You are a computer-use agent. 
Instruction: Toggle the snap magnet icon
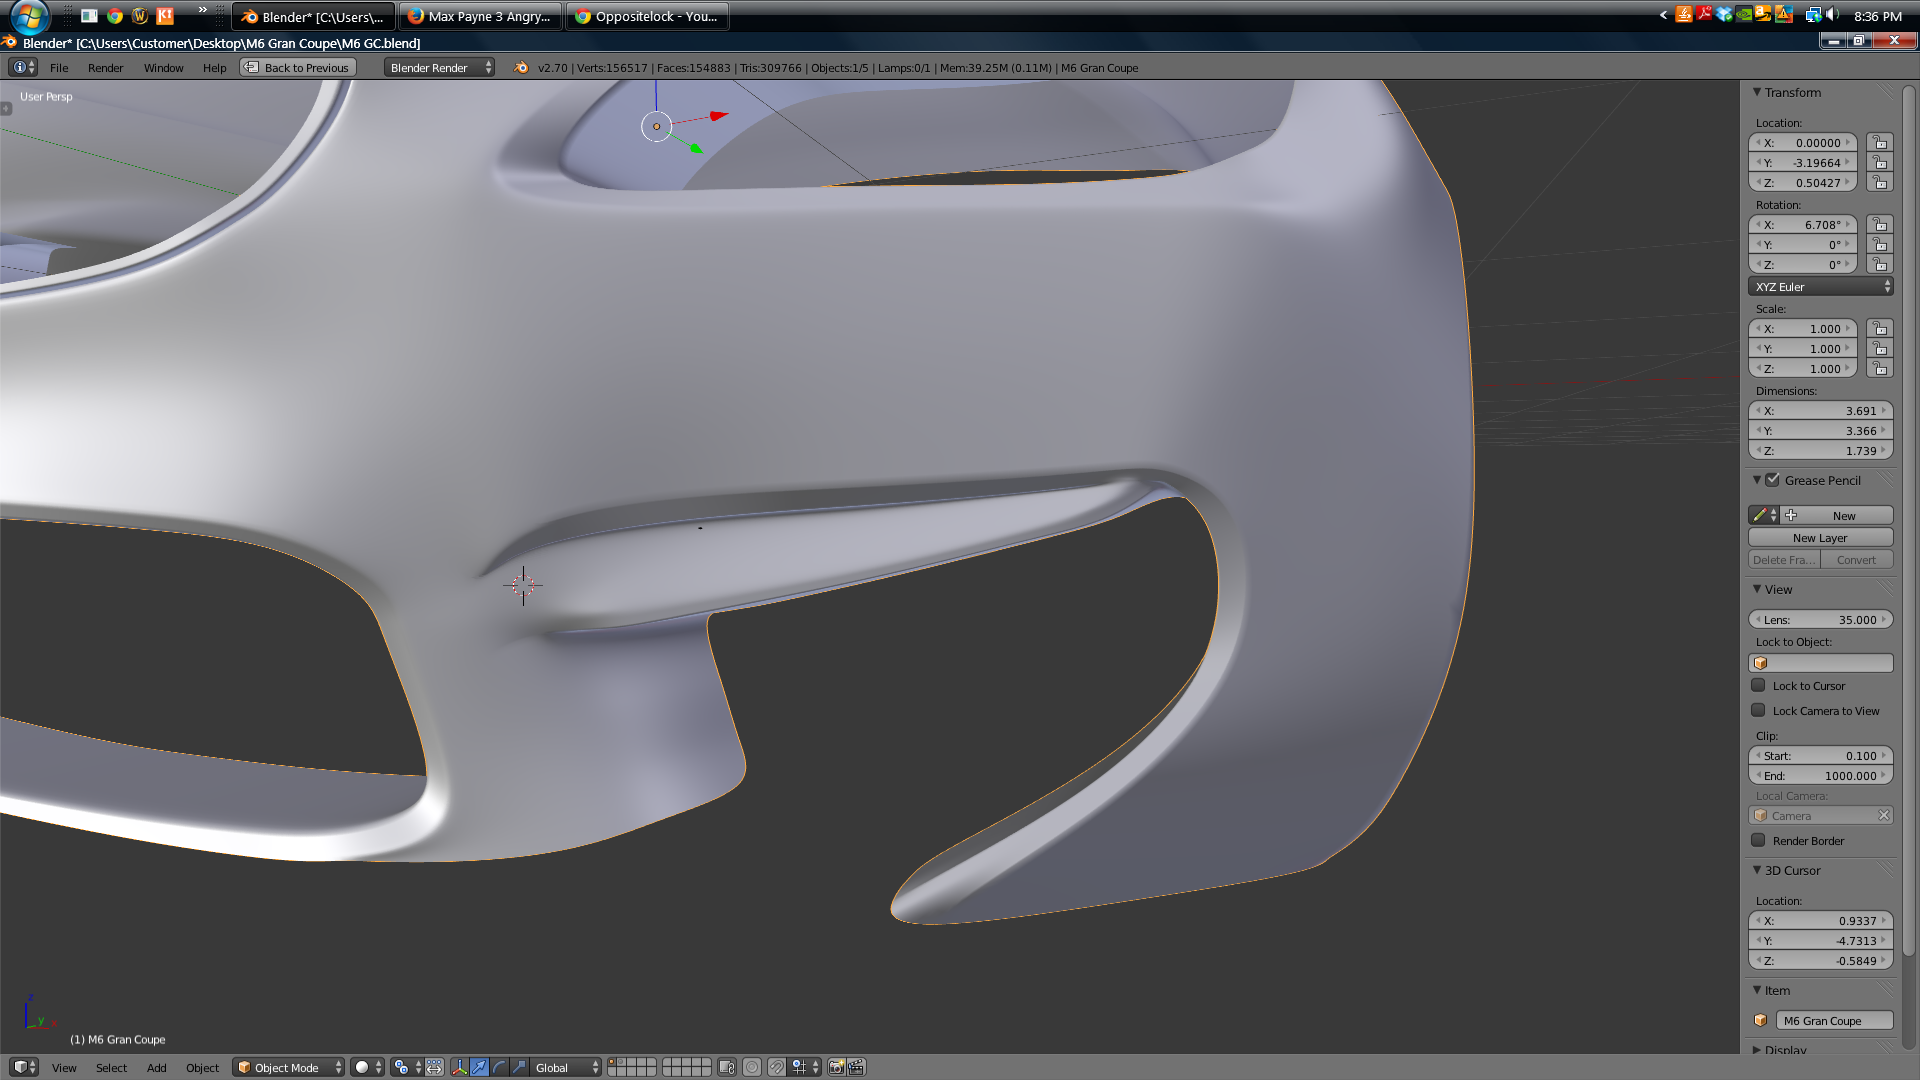777,1067
